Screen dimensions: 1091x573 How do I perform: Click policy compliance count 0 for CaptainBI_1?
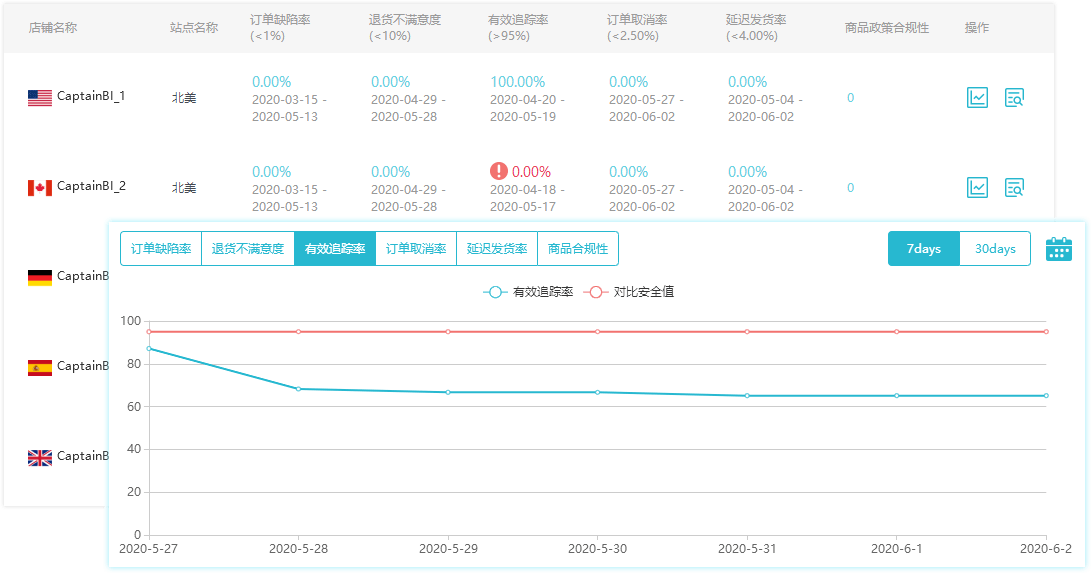coord(850,98)
